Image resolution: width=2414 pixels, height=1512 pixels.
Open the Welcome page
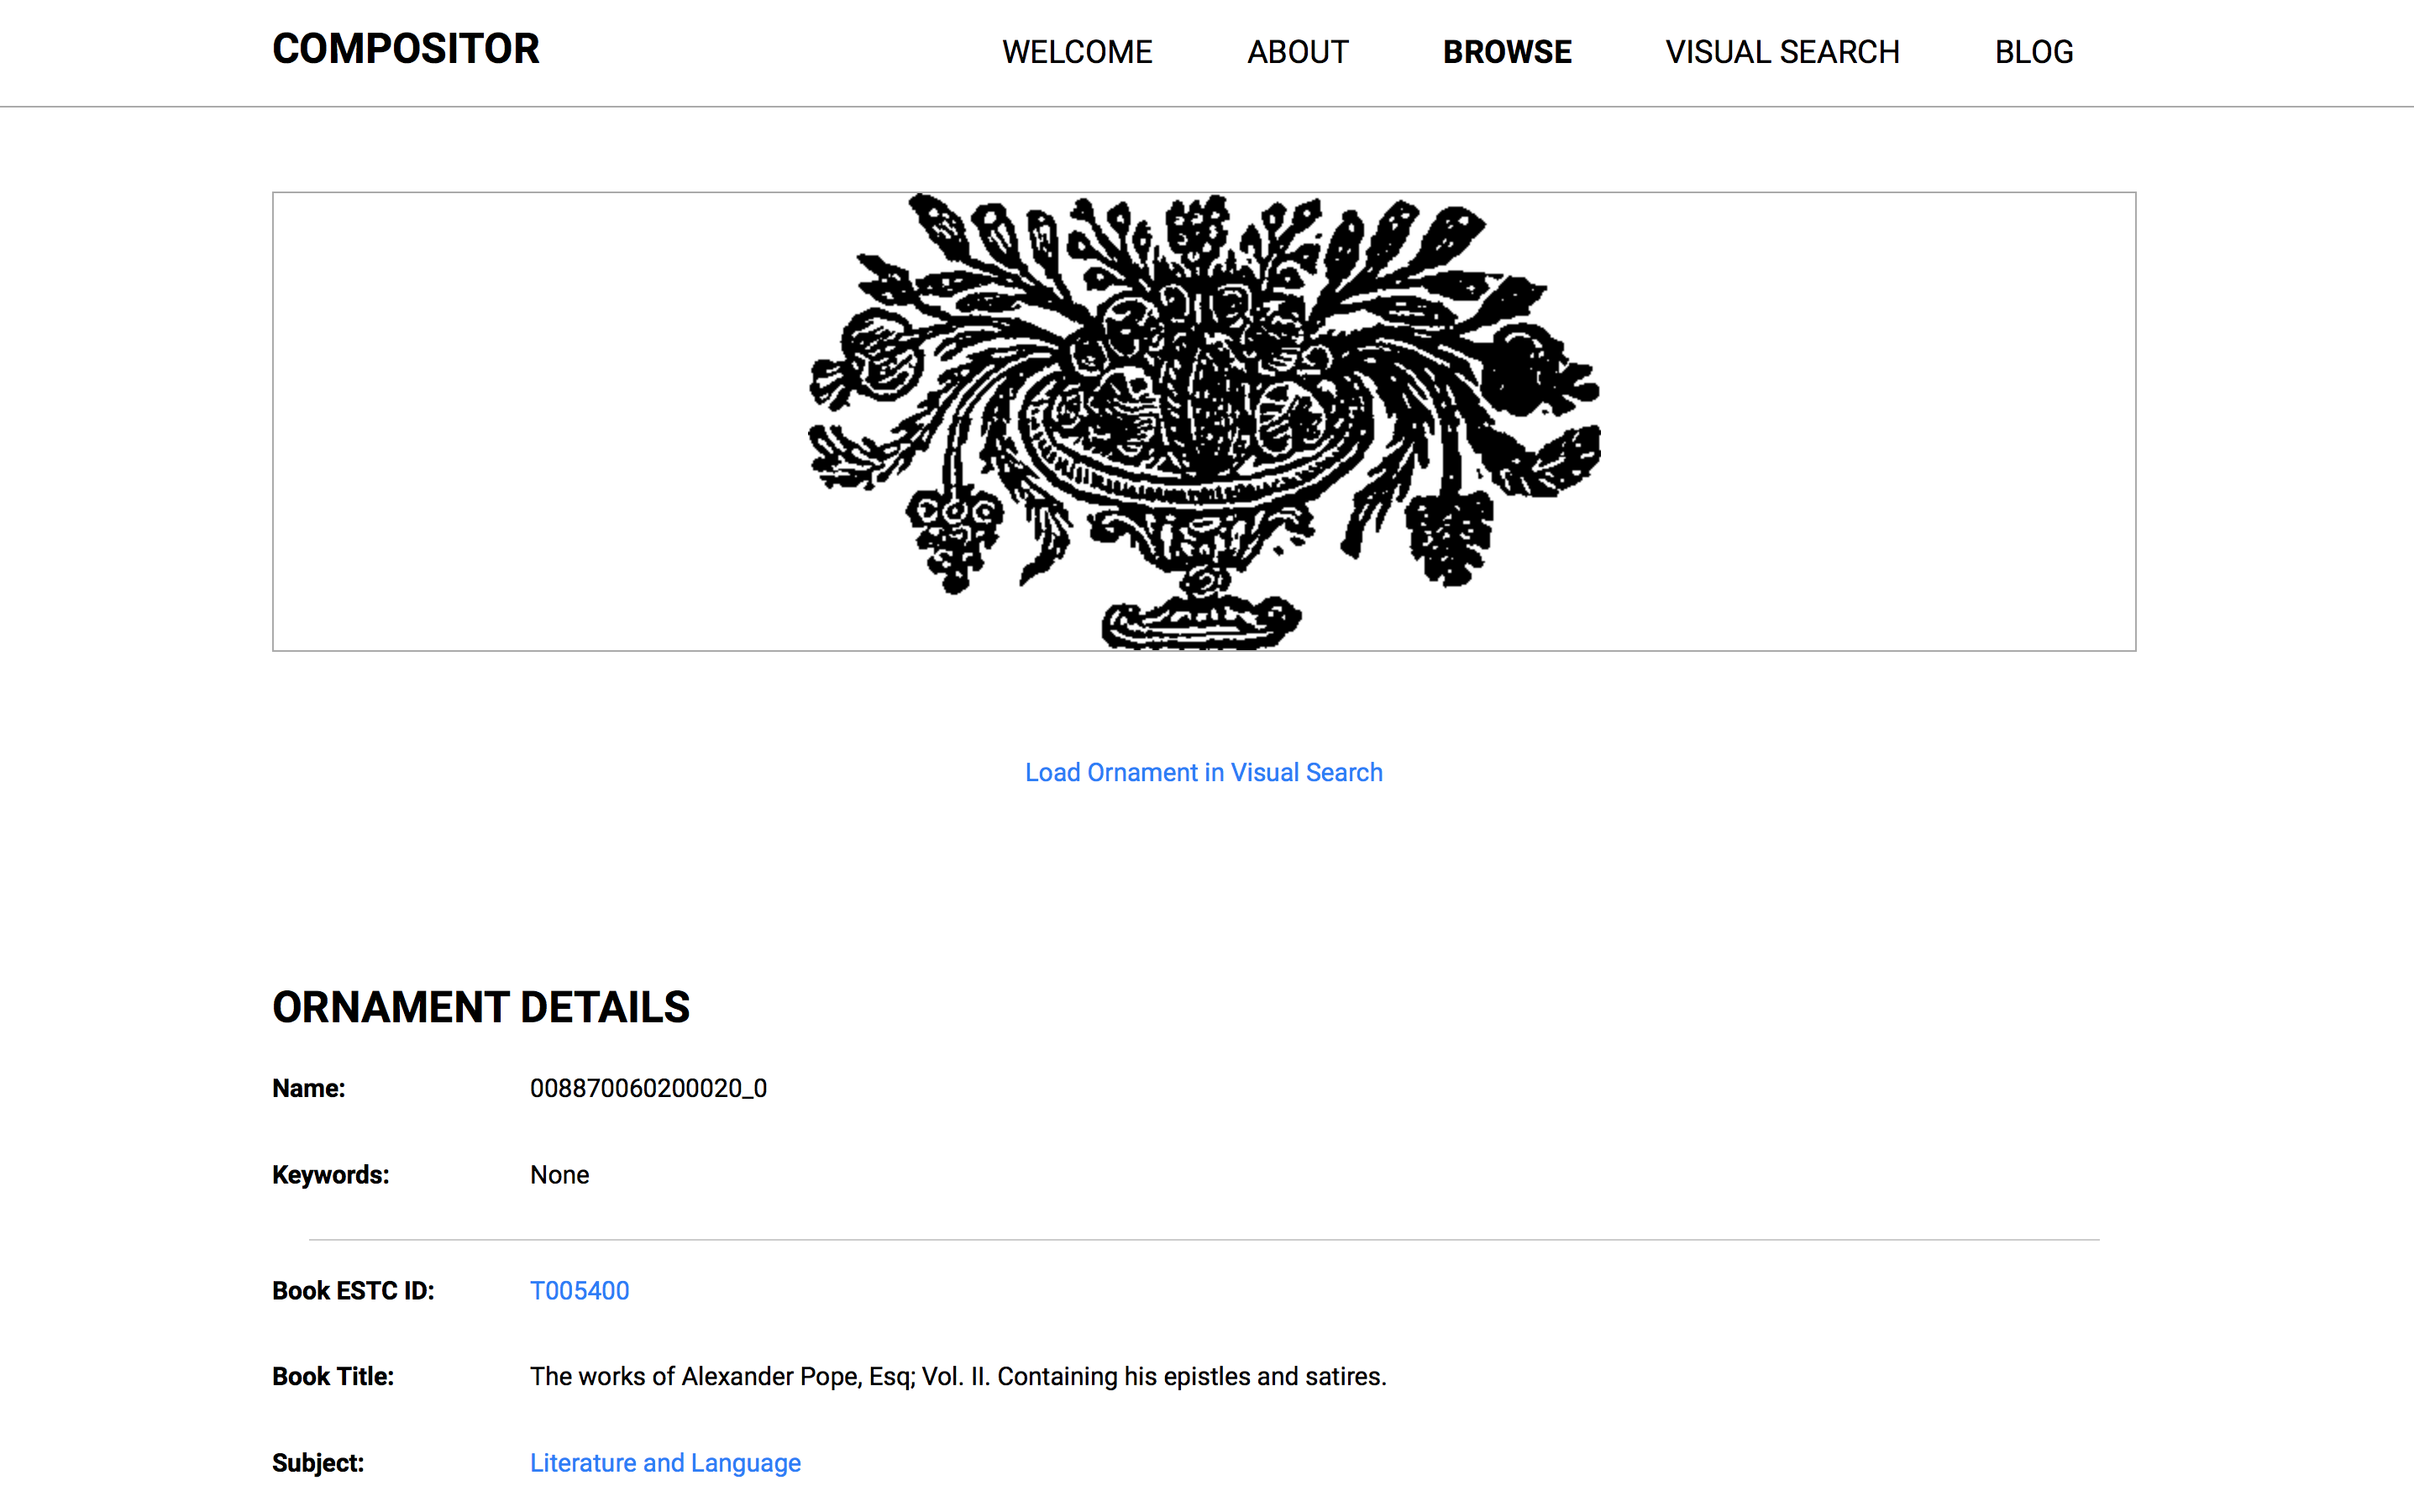click(x=1077, y=52)
